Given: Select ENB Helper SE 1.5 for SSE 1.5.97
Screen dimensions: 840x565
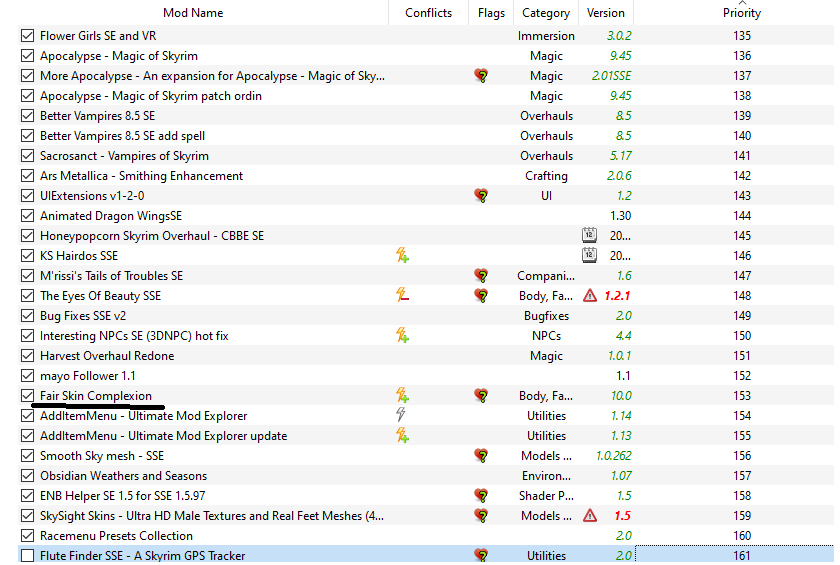Looking at the screenshot, I should [x=123, y=496].
